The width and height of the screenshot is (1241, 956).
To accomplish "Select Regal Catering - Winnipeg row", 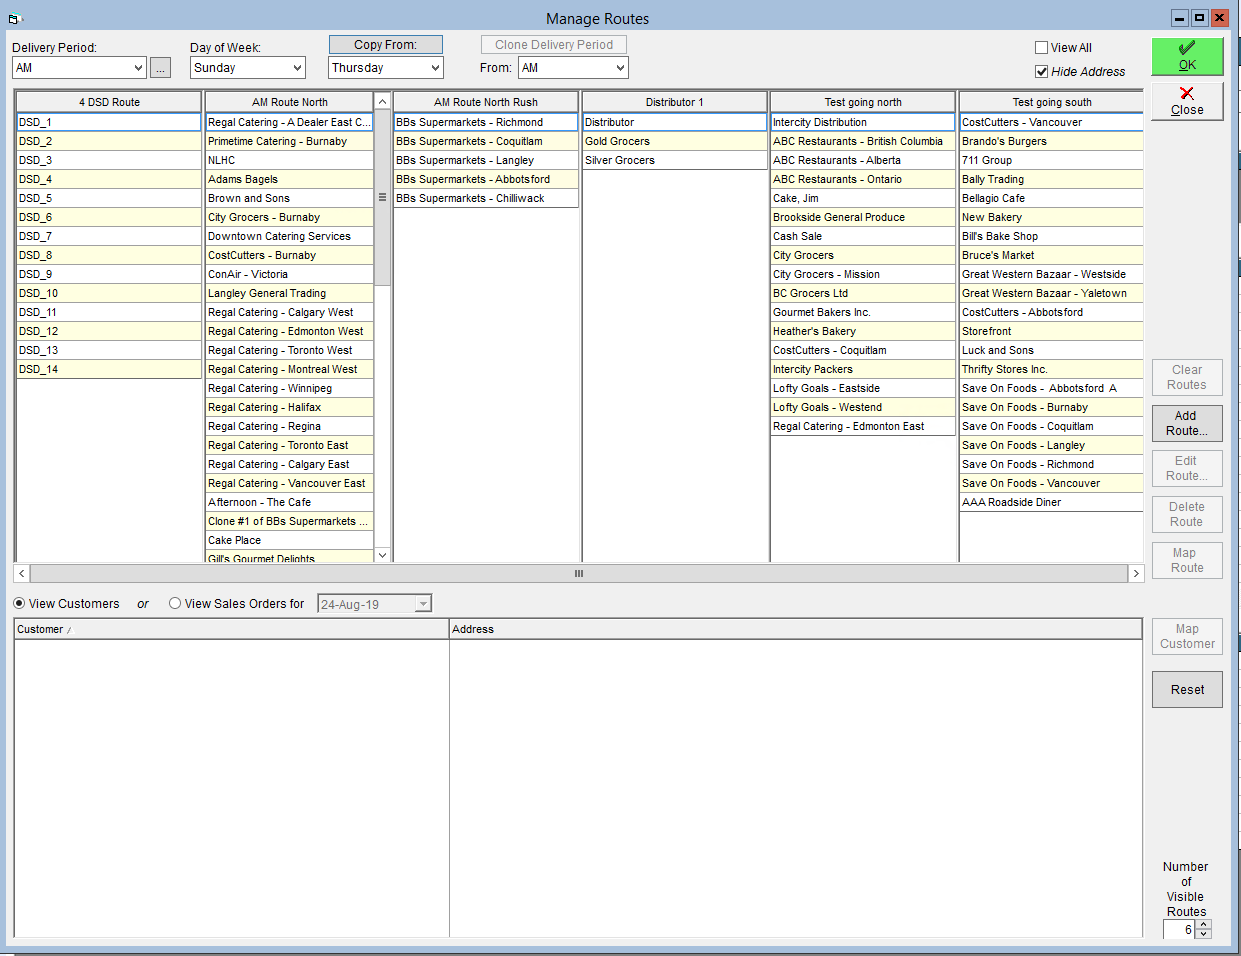I will 289,388.
